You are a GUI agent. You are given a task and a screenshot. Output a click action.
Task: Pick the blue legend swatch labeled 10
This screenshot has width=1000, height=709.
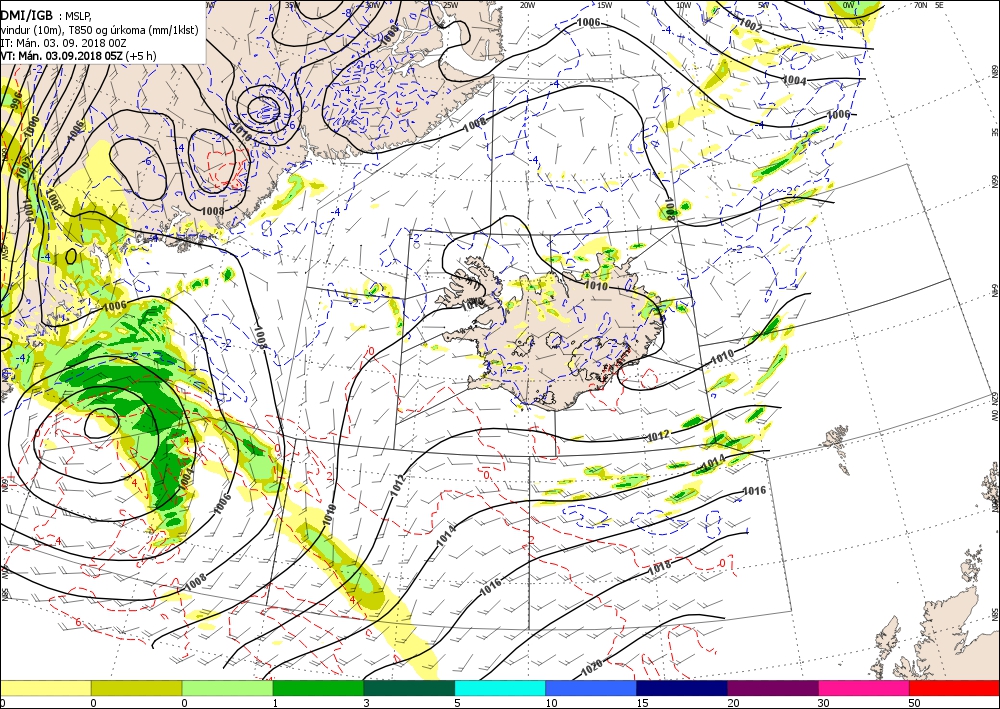(591, 688)
